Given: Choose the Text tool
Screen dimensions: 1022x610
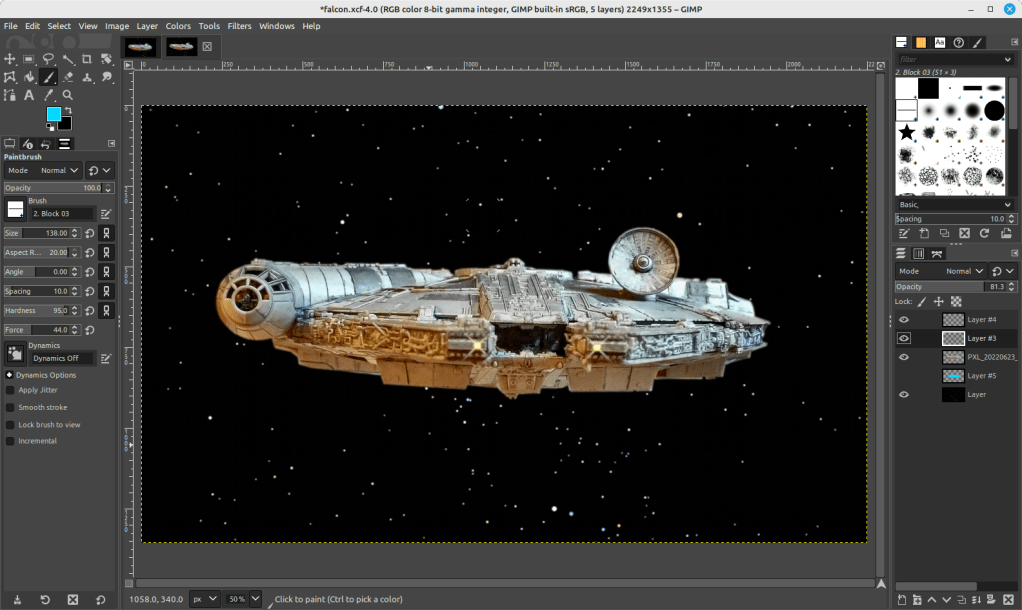Looking at the screenshot, I should [x=29, y=95].
